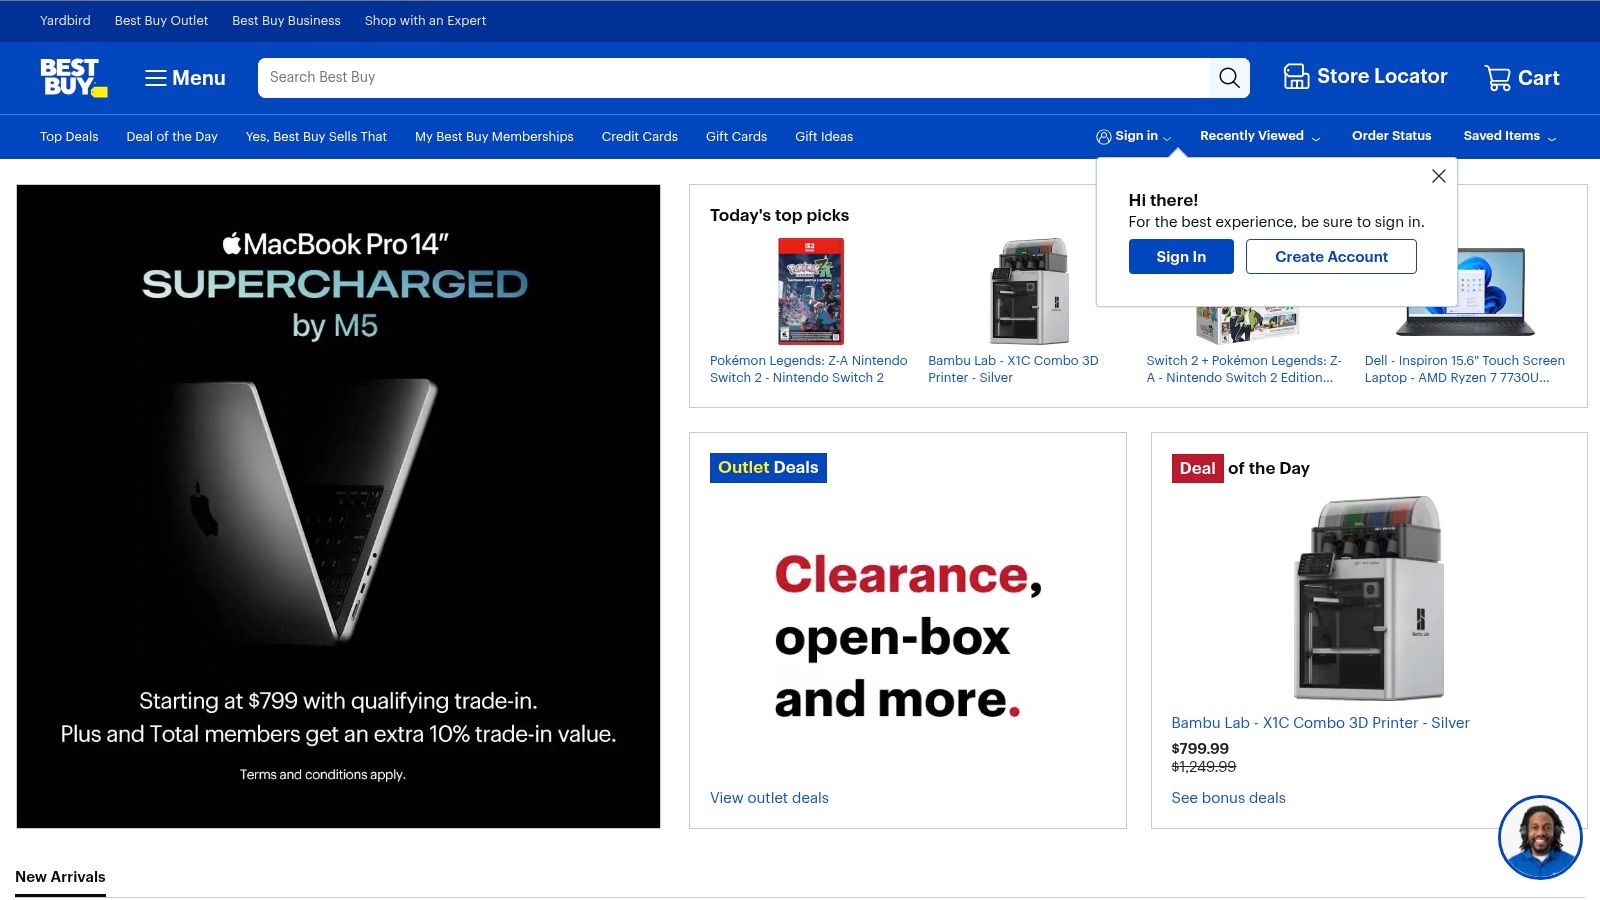This screenshot has width=1600, height=900.
Task: Switch to the New Arrivals tab
Action: point(60,876)
